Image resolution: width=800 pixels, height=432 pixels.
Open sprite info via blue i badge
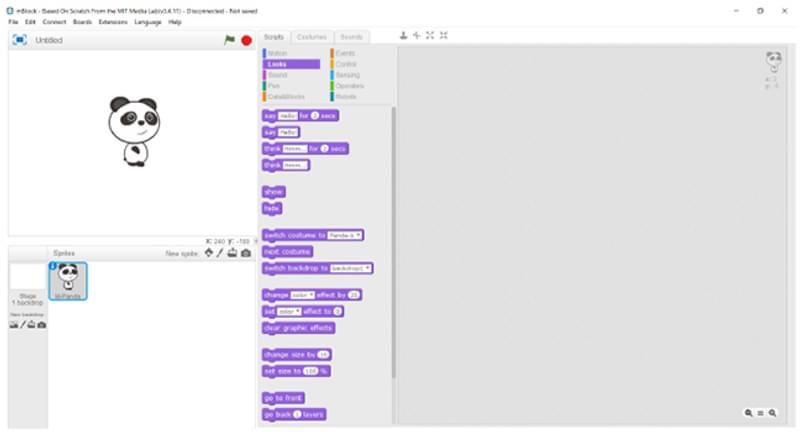pos(53,266)
